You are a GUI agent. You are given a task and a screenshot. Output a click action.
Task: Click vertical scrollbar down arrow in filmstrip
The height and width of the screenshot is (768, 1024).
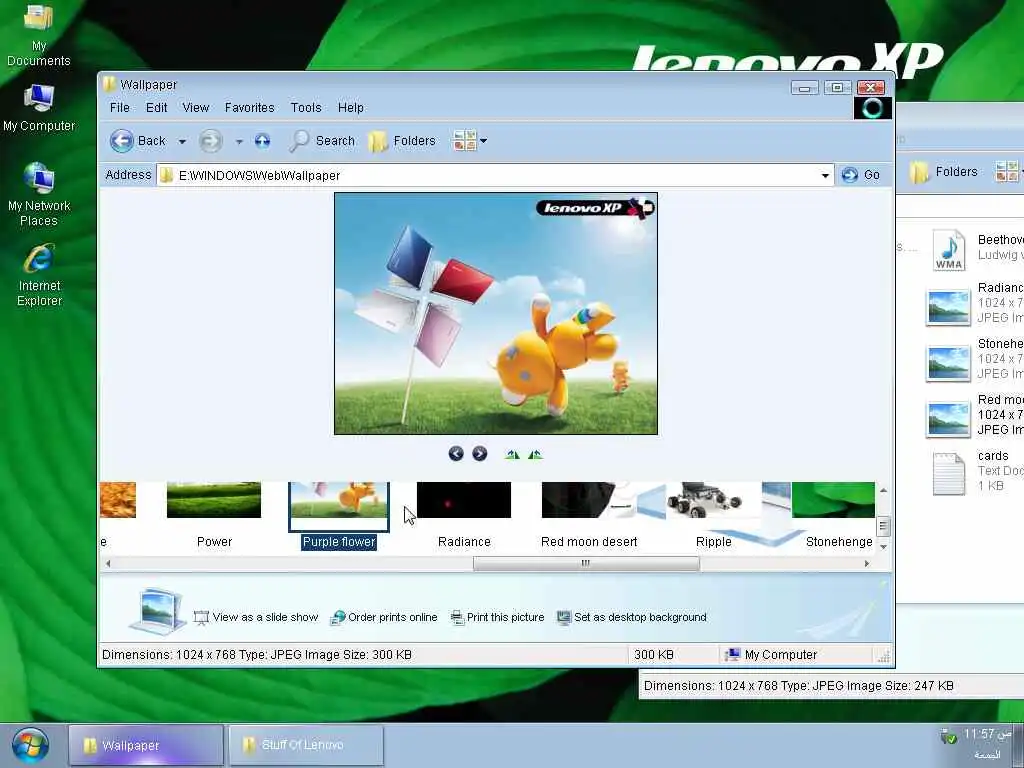pos(883,547)
